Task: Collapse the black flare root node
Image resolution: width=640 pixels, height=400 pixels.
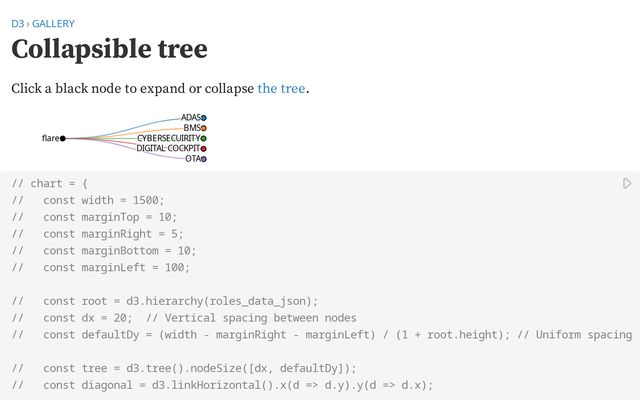Action: click(63, 138)
